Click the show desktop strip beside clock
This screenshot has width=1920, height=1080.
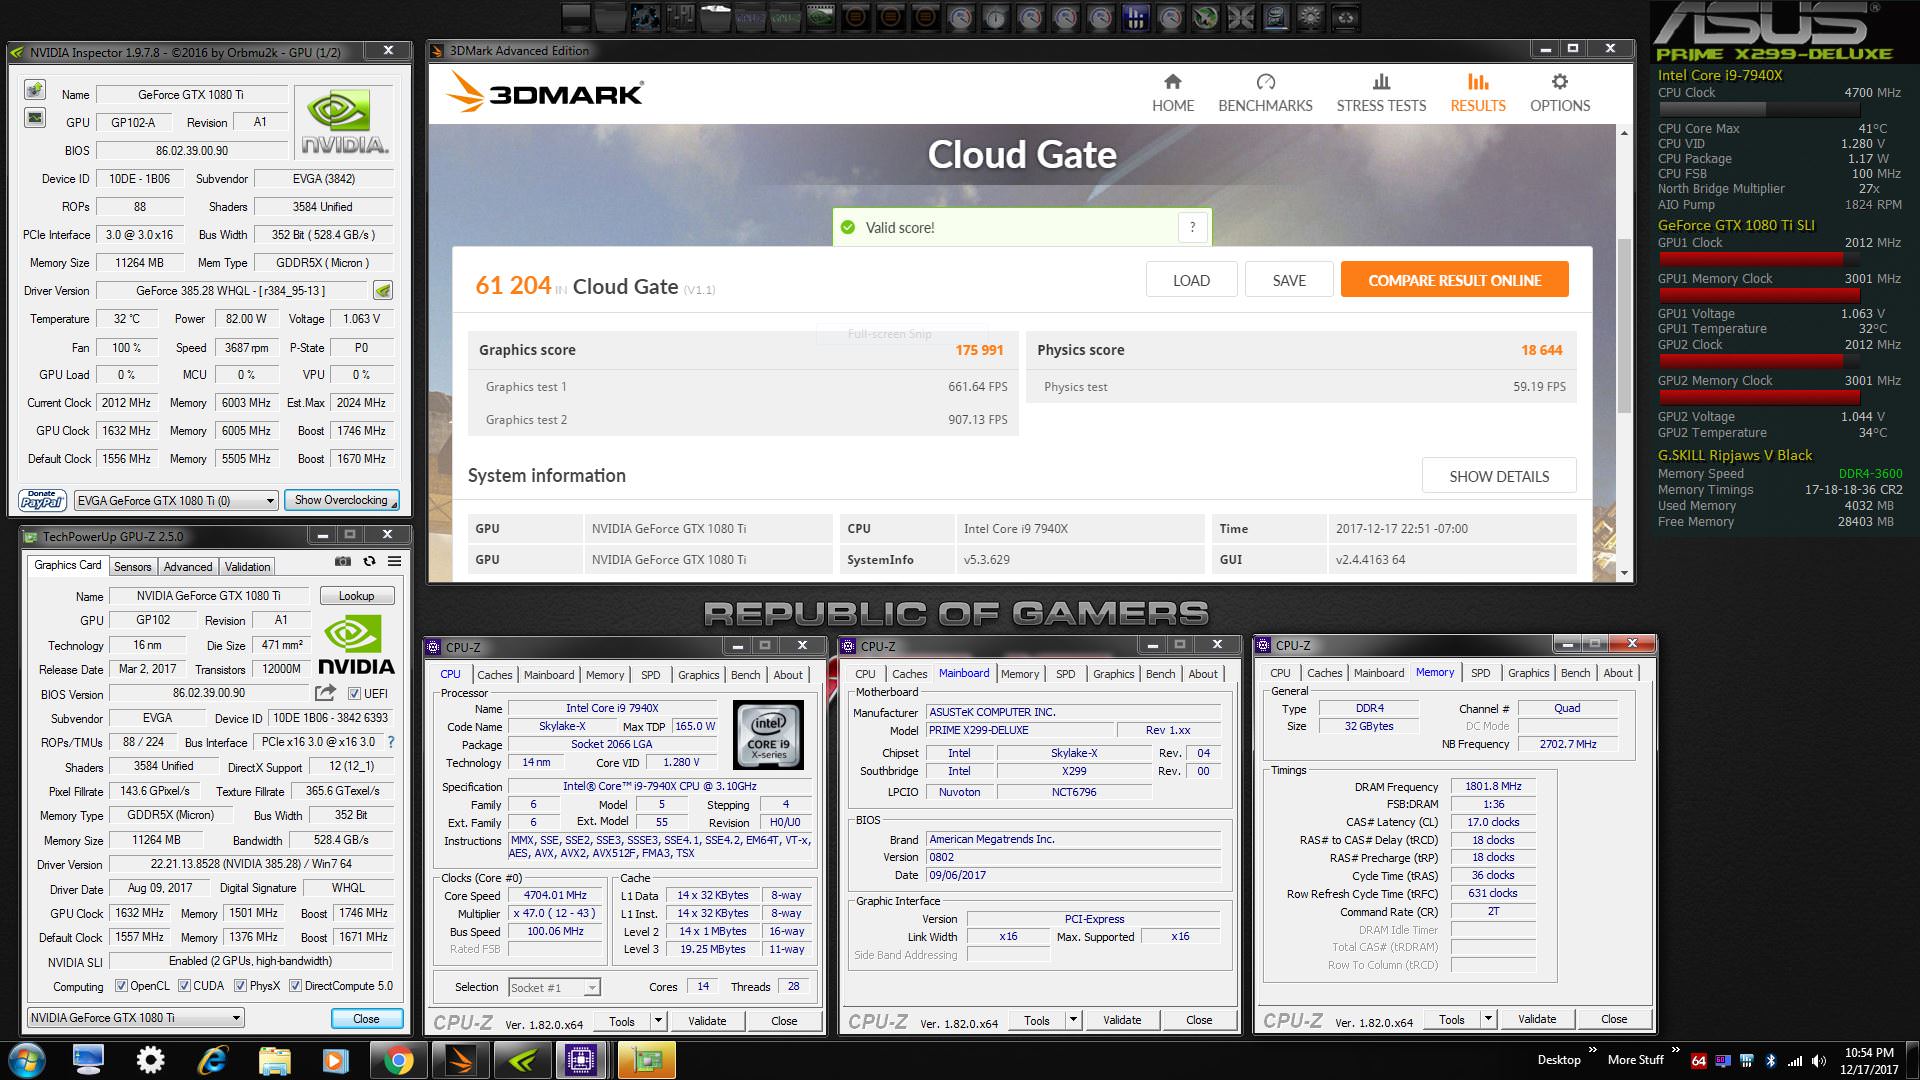(x=1913, y=1060)
